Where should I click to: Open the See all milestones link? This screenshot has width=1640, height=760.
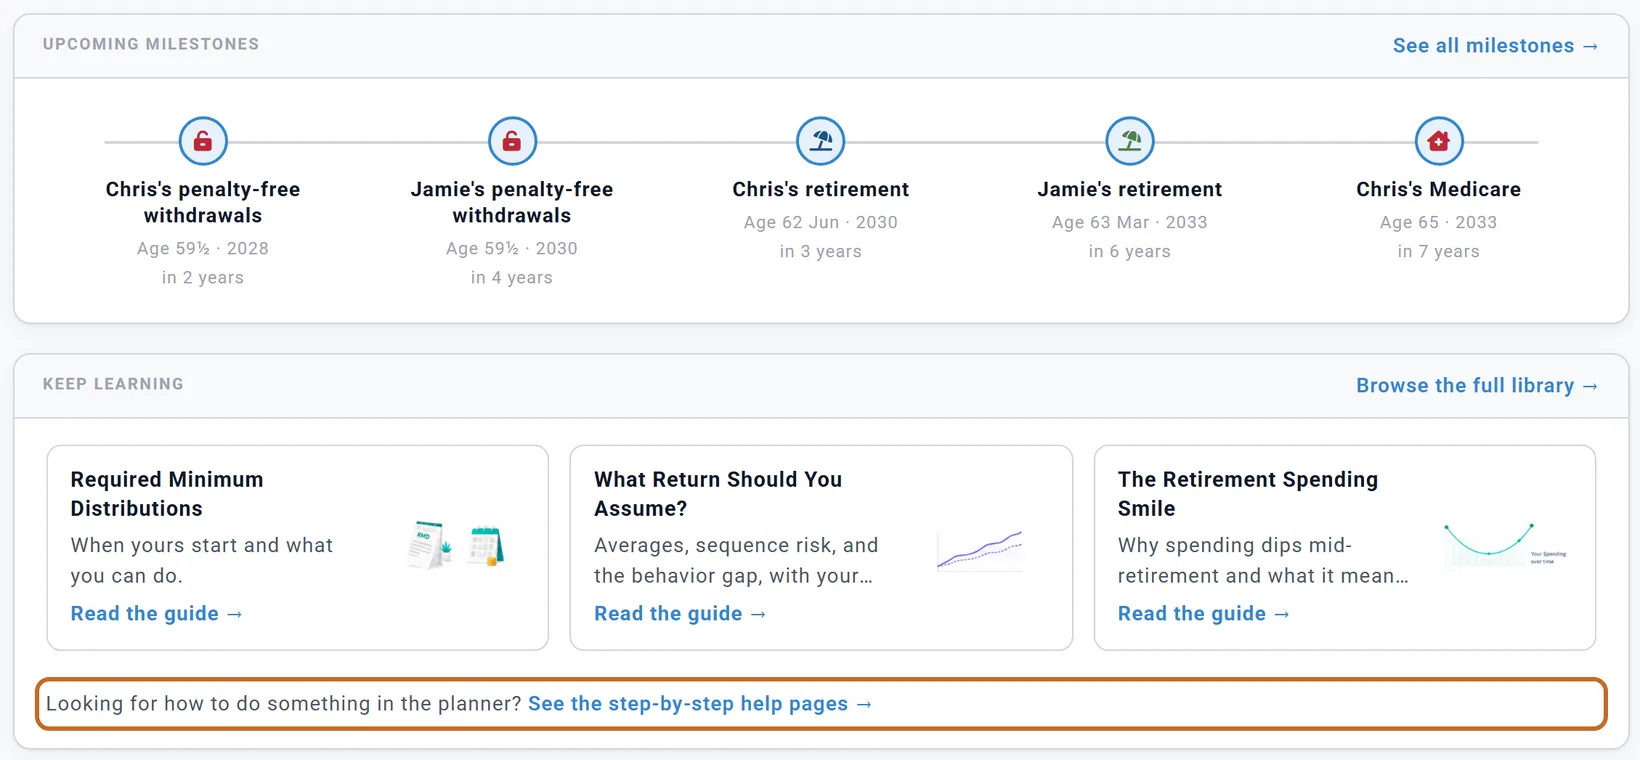pyautogui.click(x=1495, y=46)
